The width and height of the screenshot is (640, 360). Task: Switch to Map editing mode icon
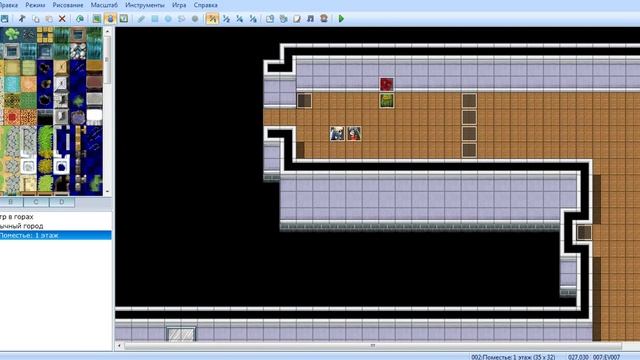pos(97,19)
